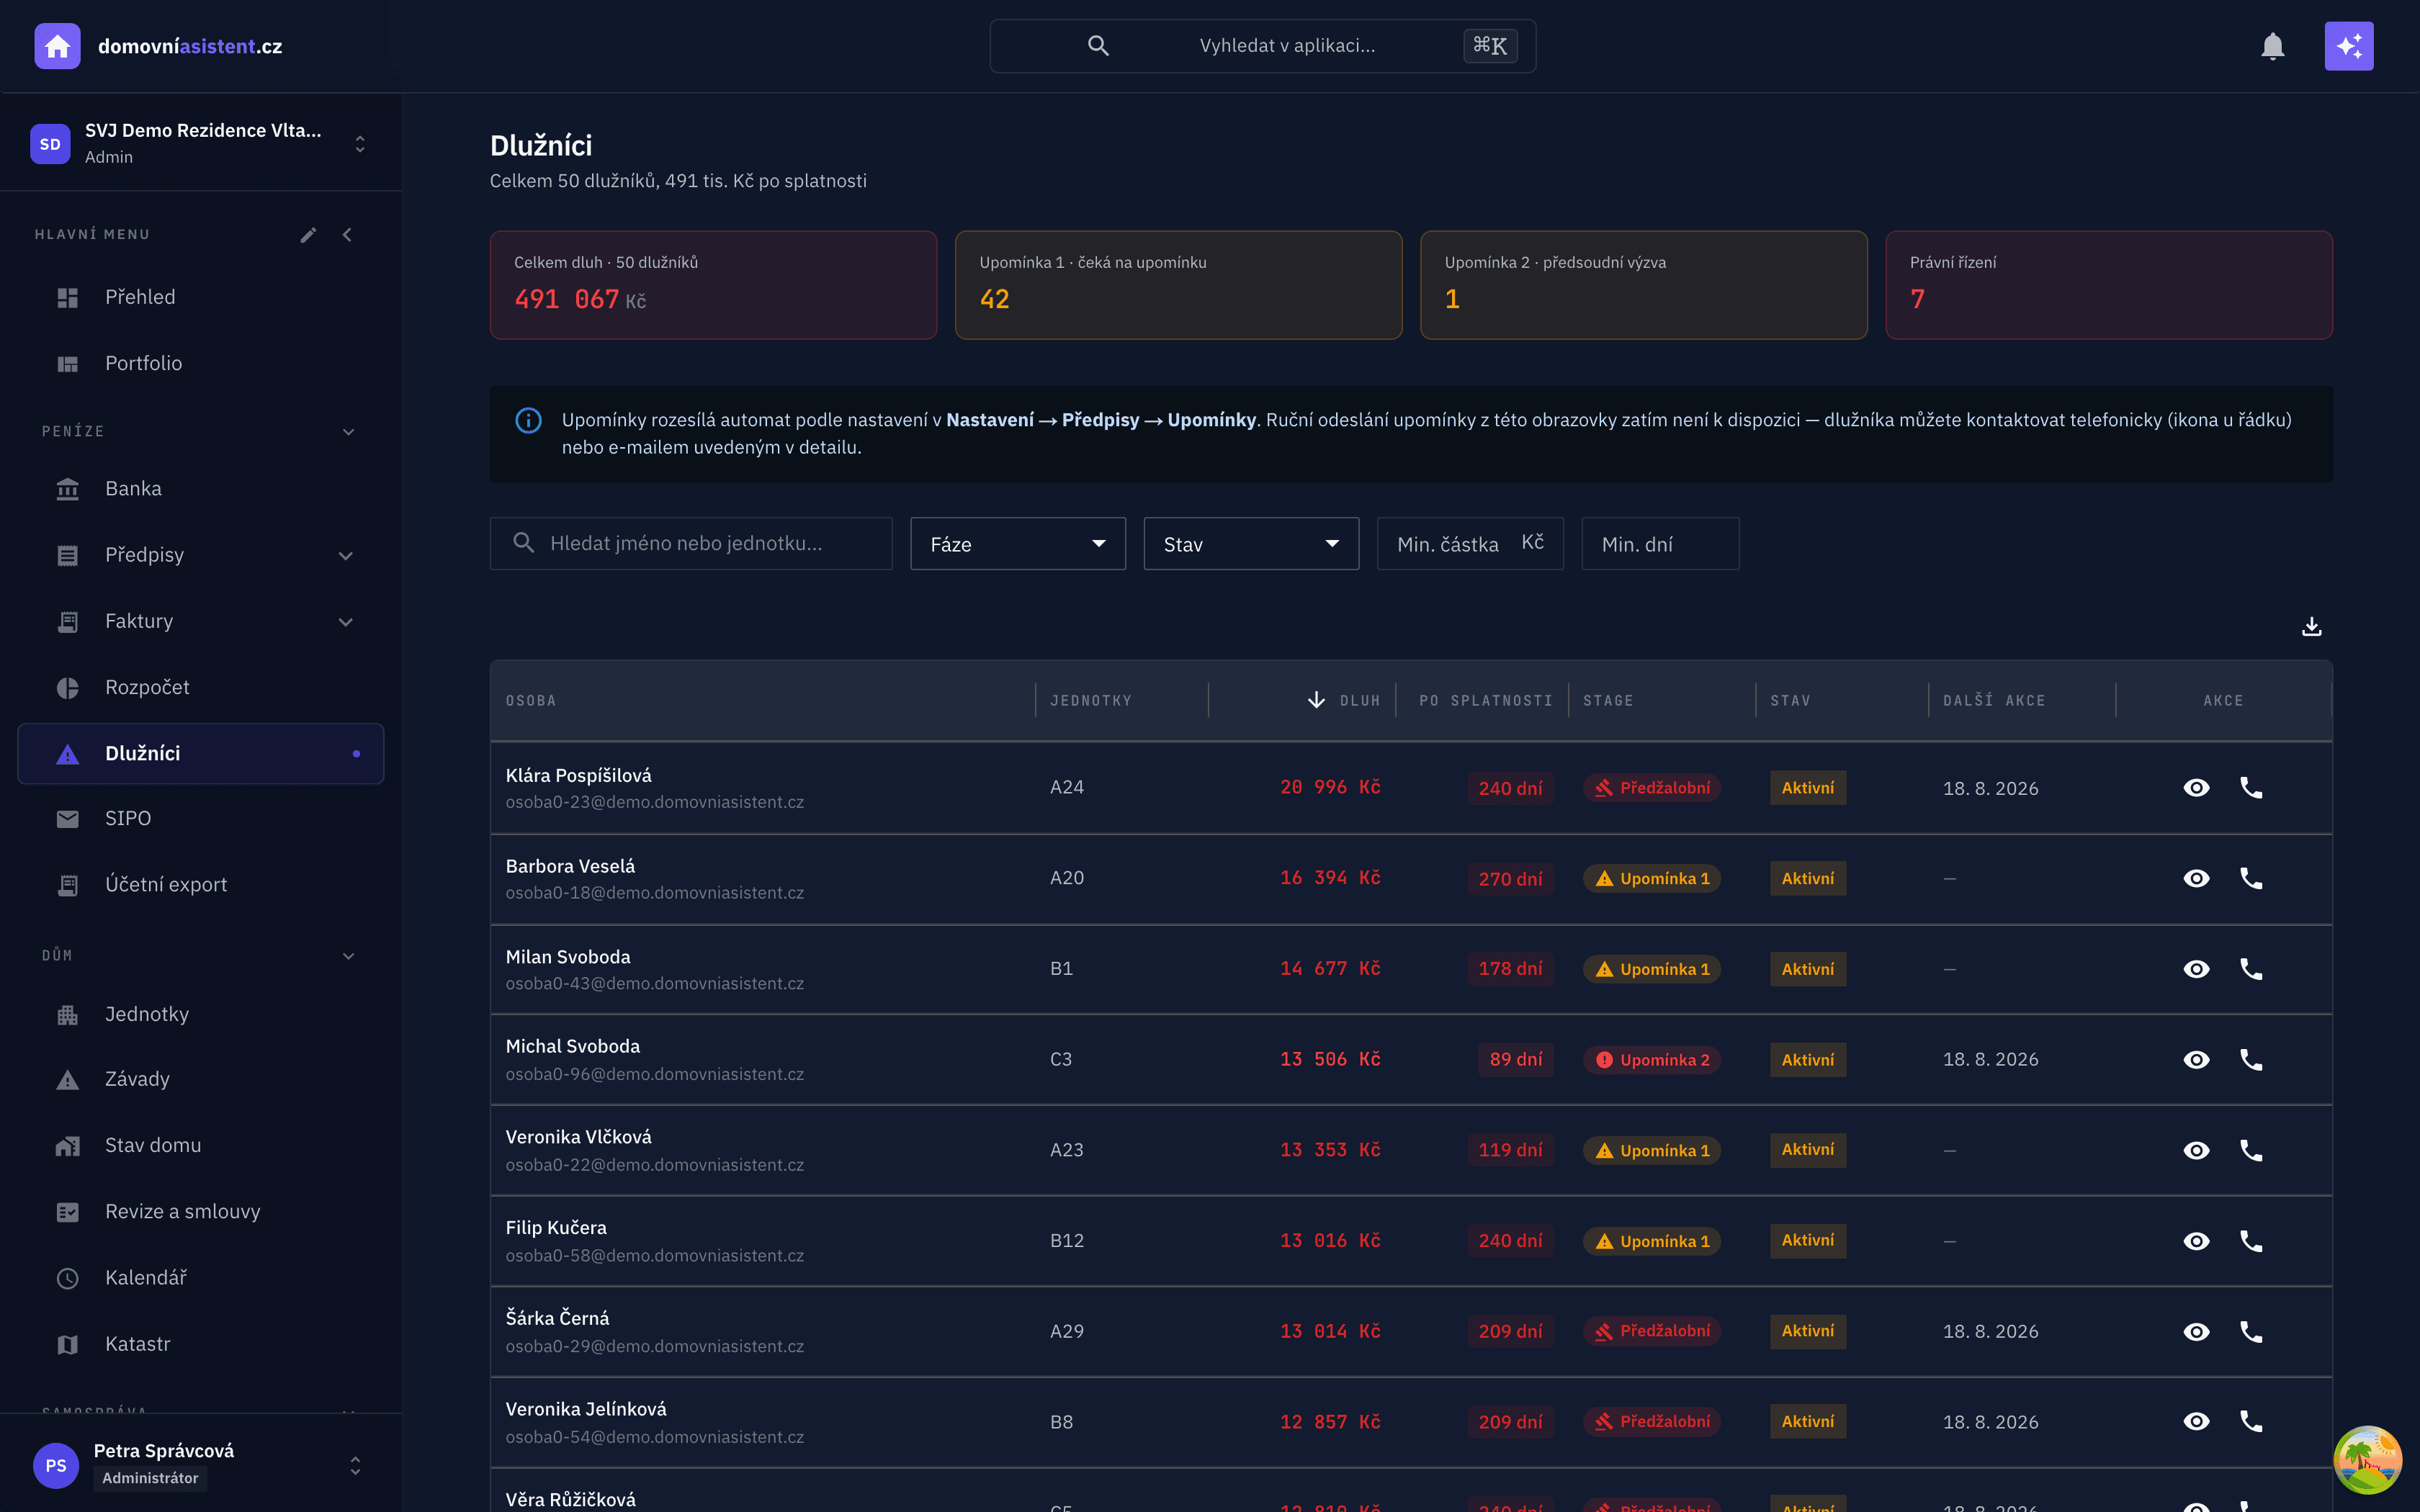2420x1512 pixels.
Task: Click the Upomínka 2 badge for Michal Svoboda
Action: [x=1651, y=1060]
